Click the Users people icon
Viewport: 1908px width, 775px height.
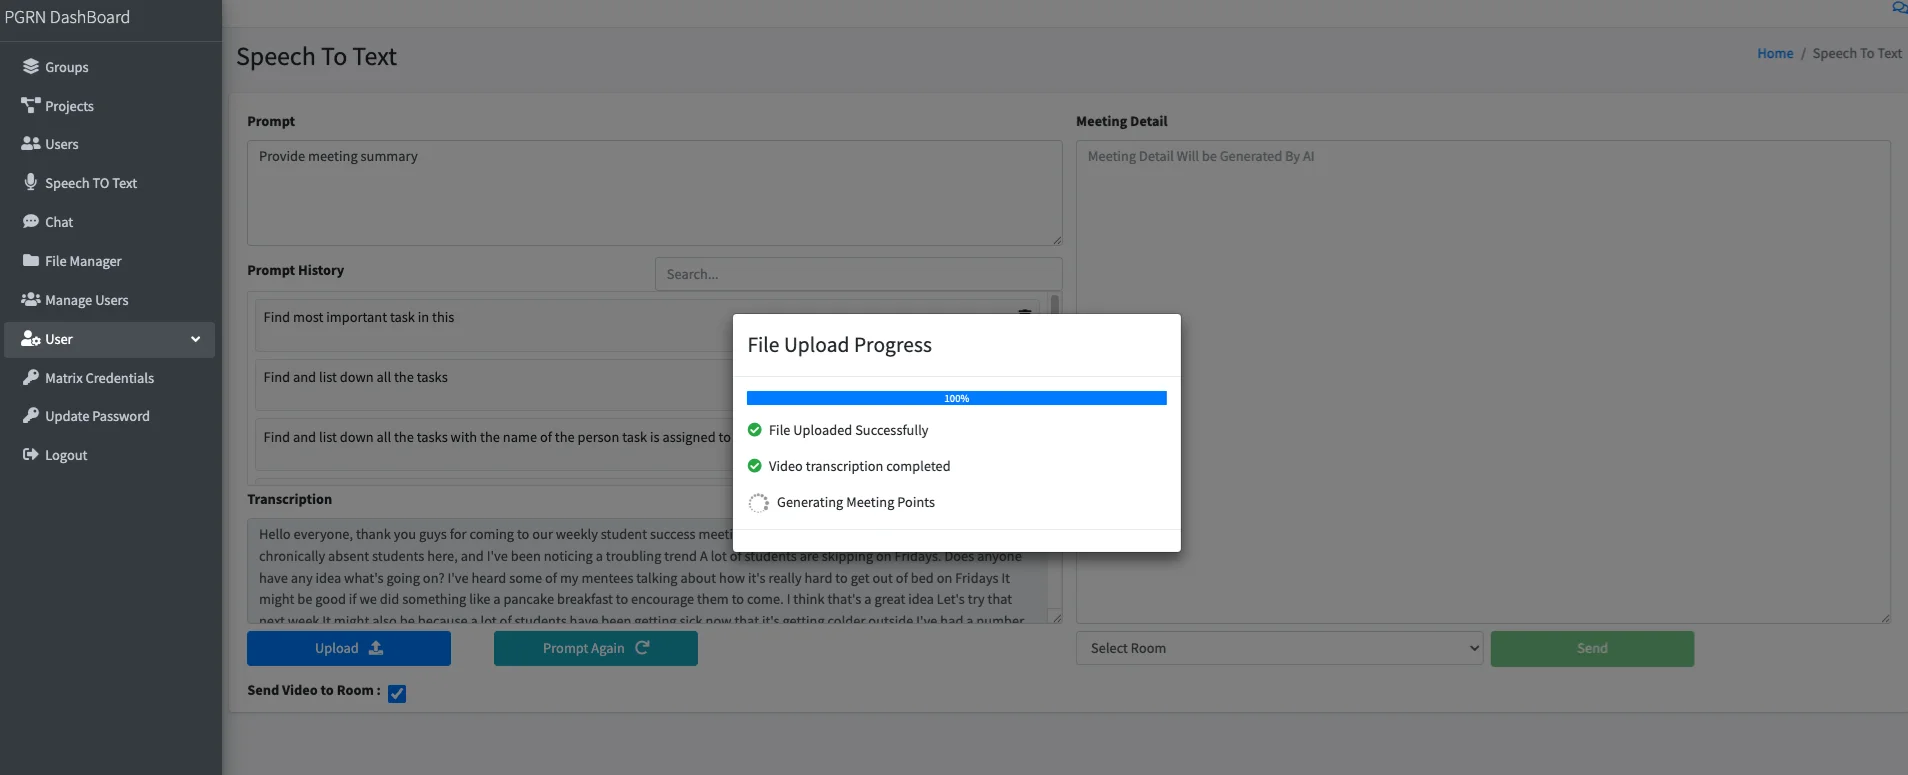click(x=31, y=144)
